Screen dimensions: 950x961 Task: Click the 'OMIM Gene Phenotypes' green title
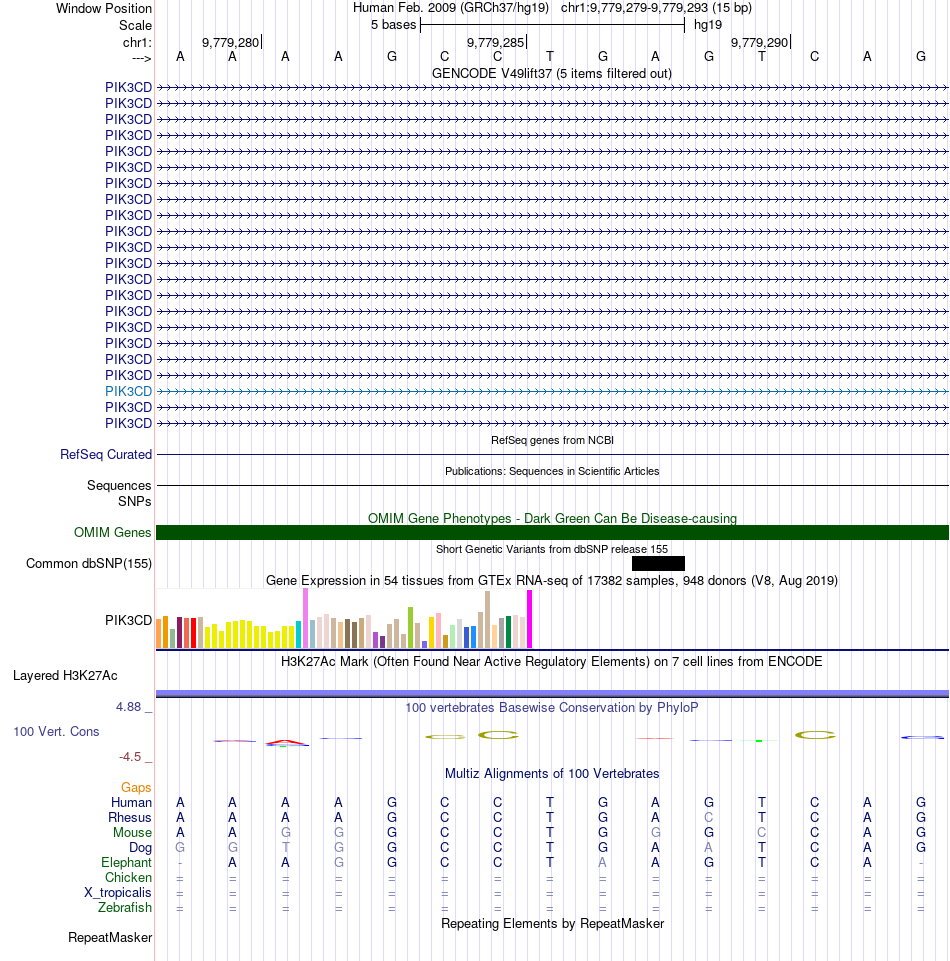tap(552, 518)
